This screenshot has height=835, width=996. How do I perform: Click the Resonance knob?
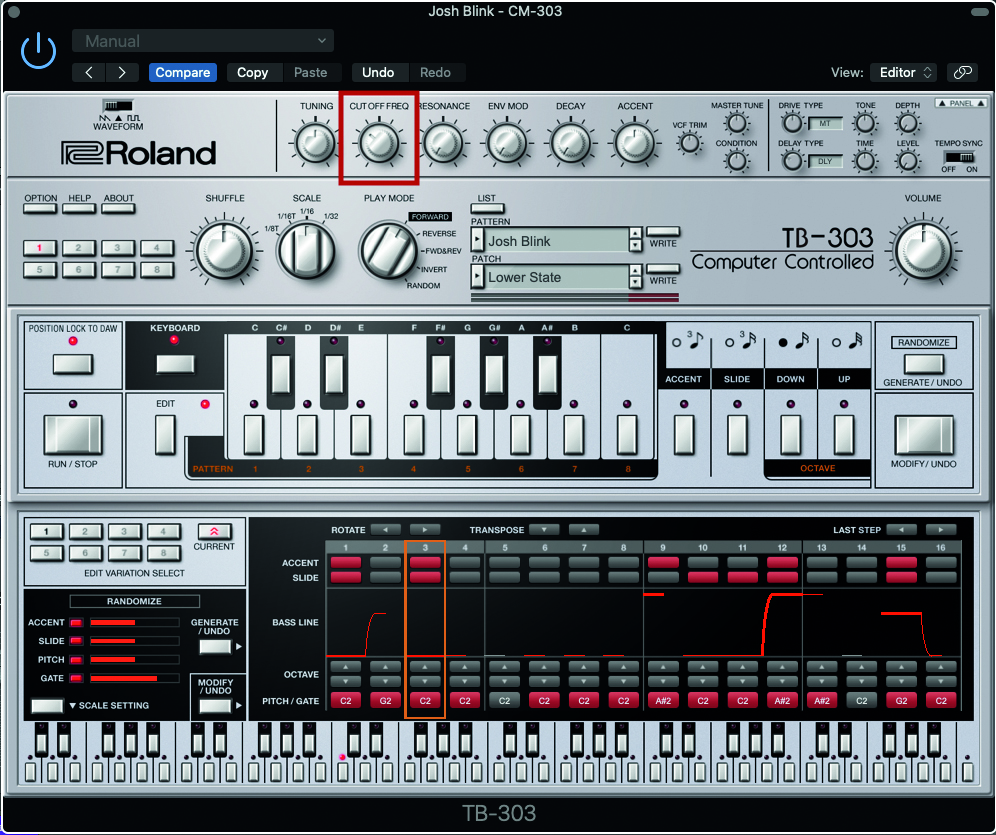[443, 143]
